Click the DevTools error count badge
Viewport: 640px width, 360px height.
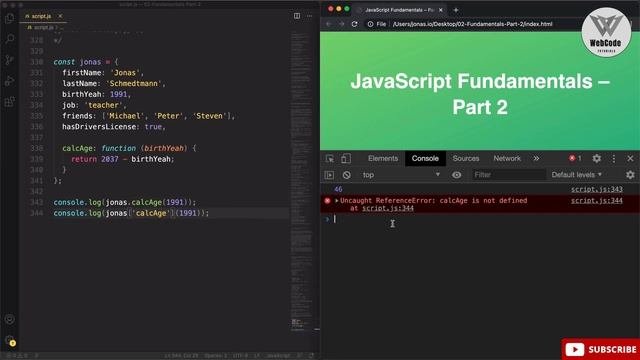tap(575, 158)
